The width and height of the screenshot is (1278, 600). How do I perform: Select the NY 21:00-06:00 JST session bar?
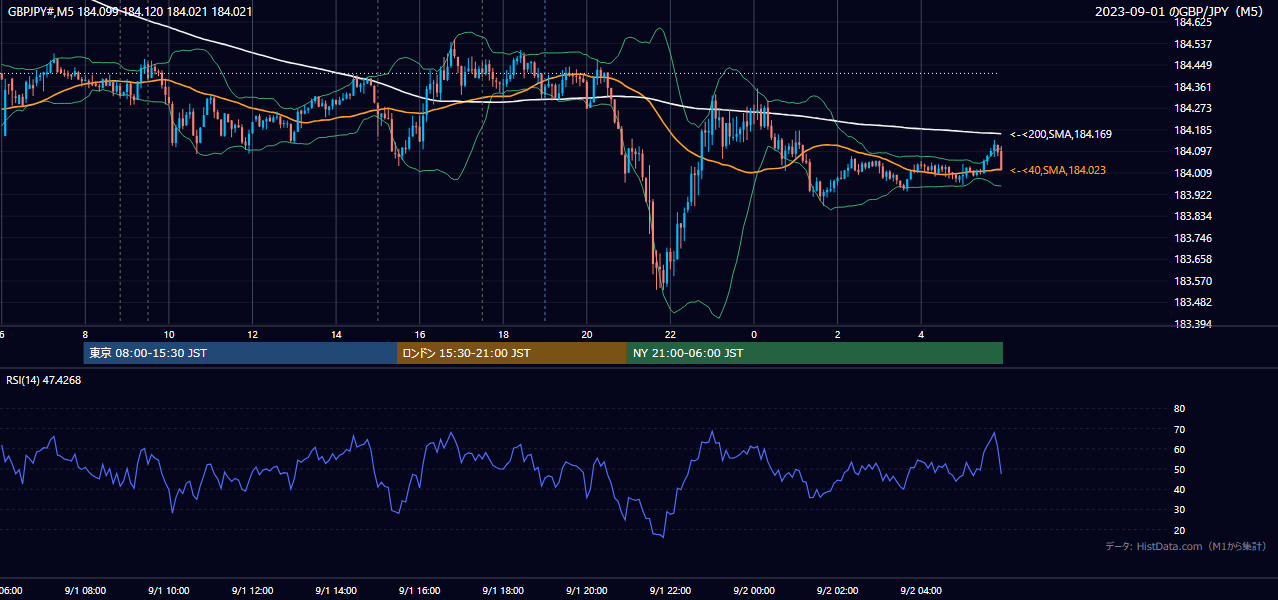(815, 353)
